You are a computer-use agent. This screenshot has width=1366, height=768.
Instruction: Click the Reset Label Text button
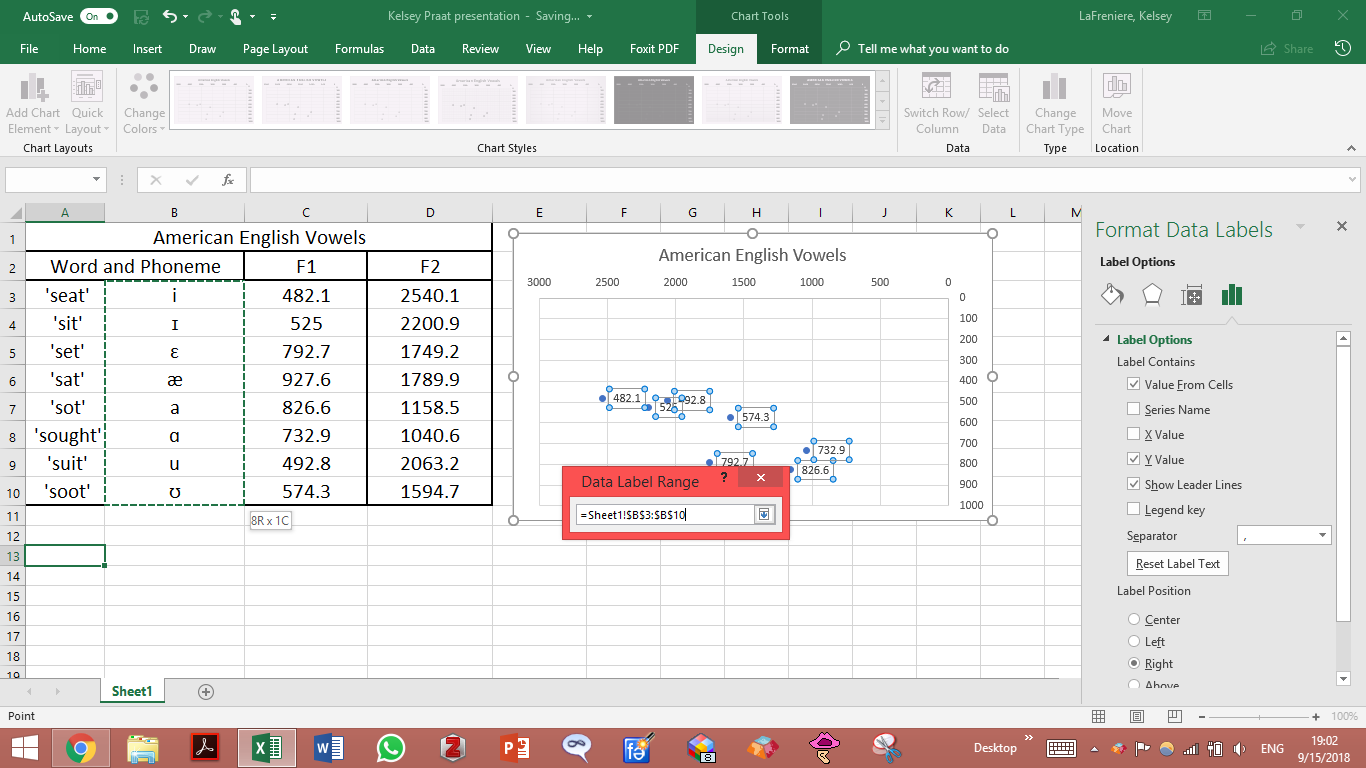click(x=1177, y=563)
